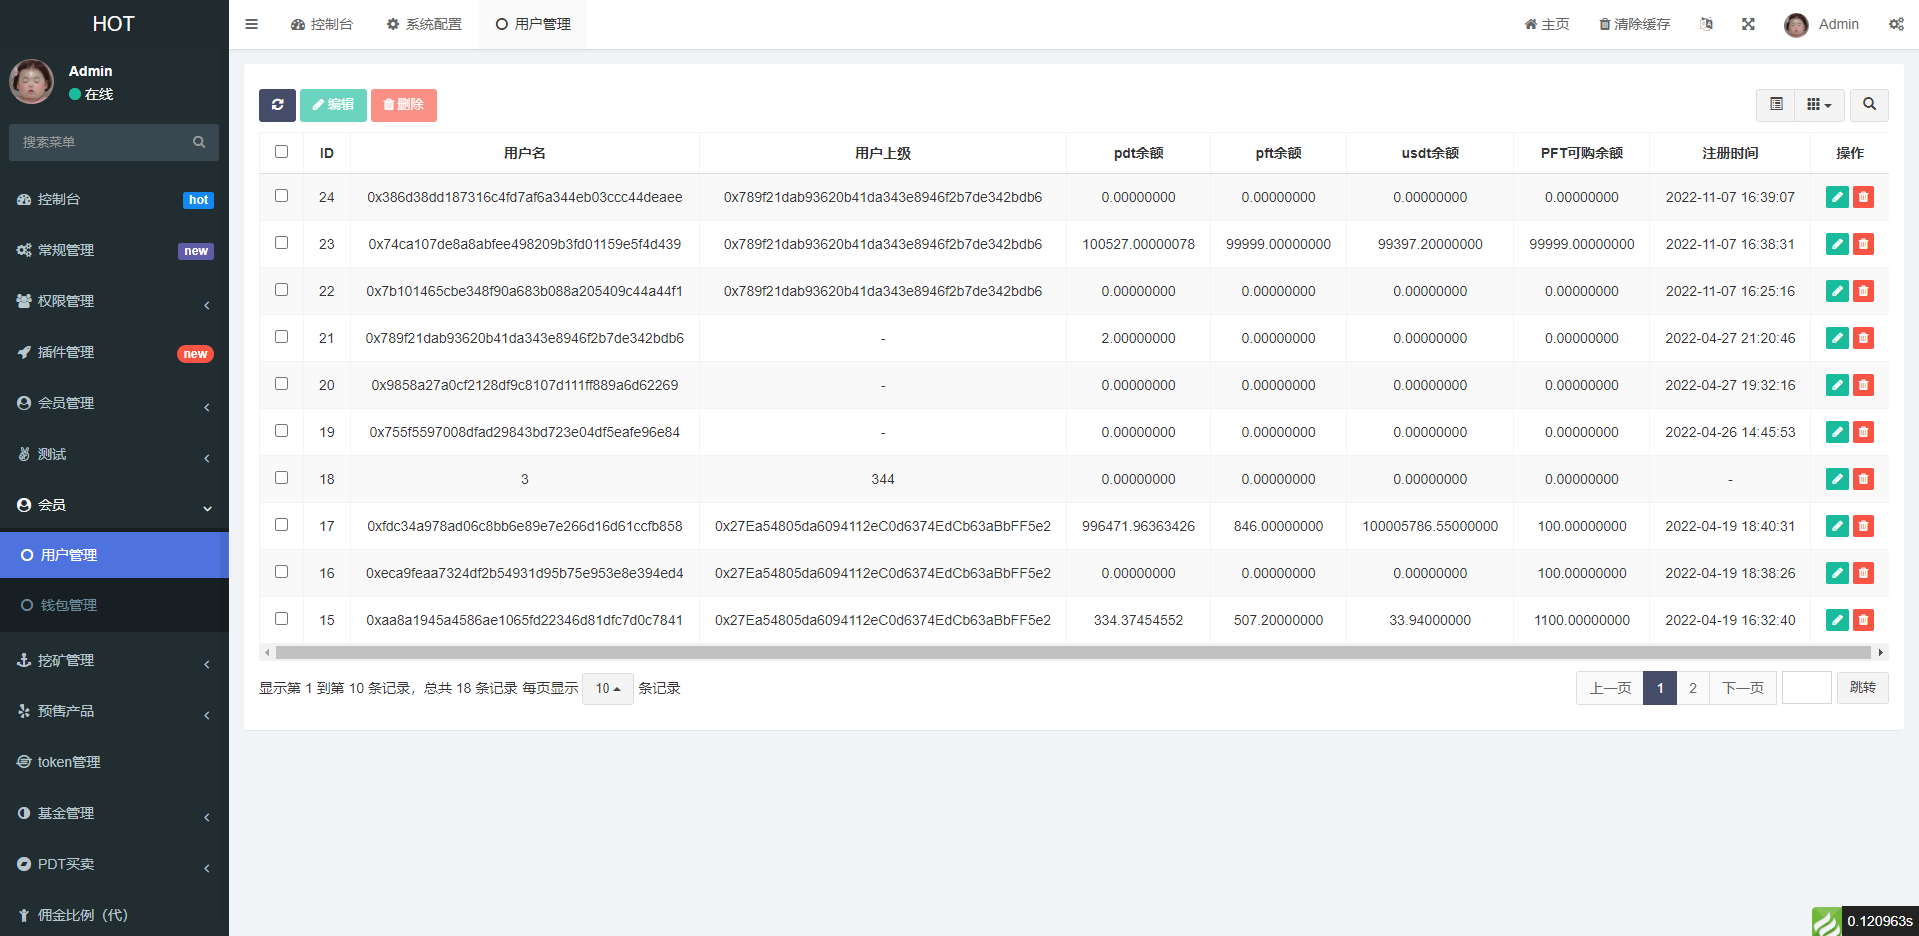This screenshot has width=1919, height=936.
Task: Click the fullscreen expand icon in header
Action: coord(1748,24)
